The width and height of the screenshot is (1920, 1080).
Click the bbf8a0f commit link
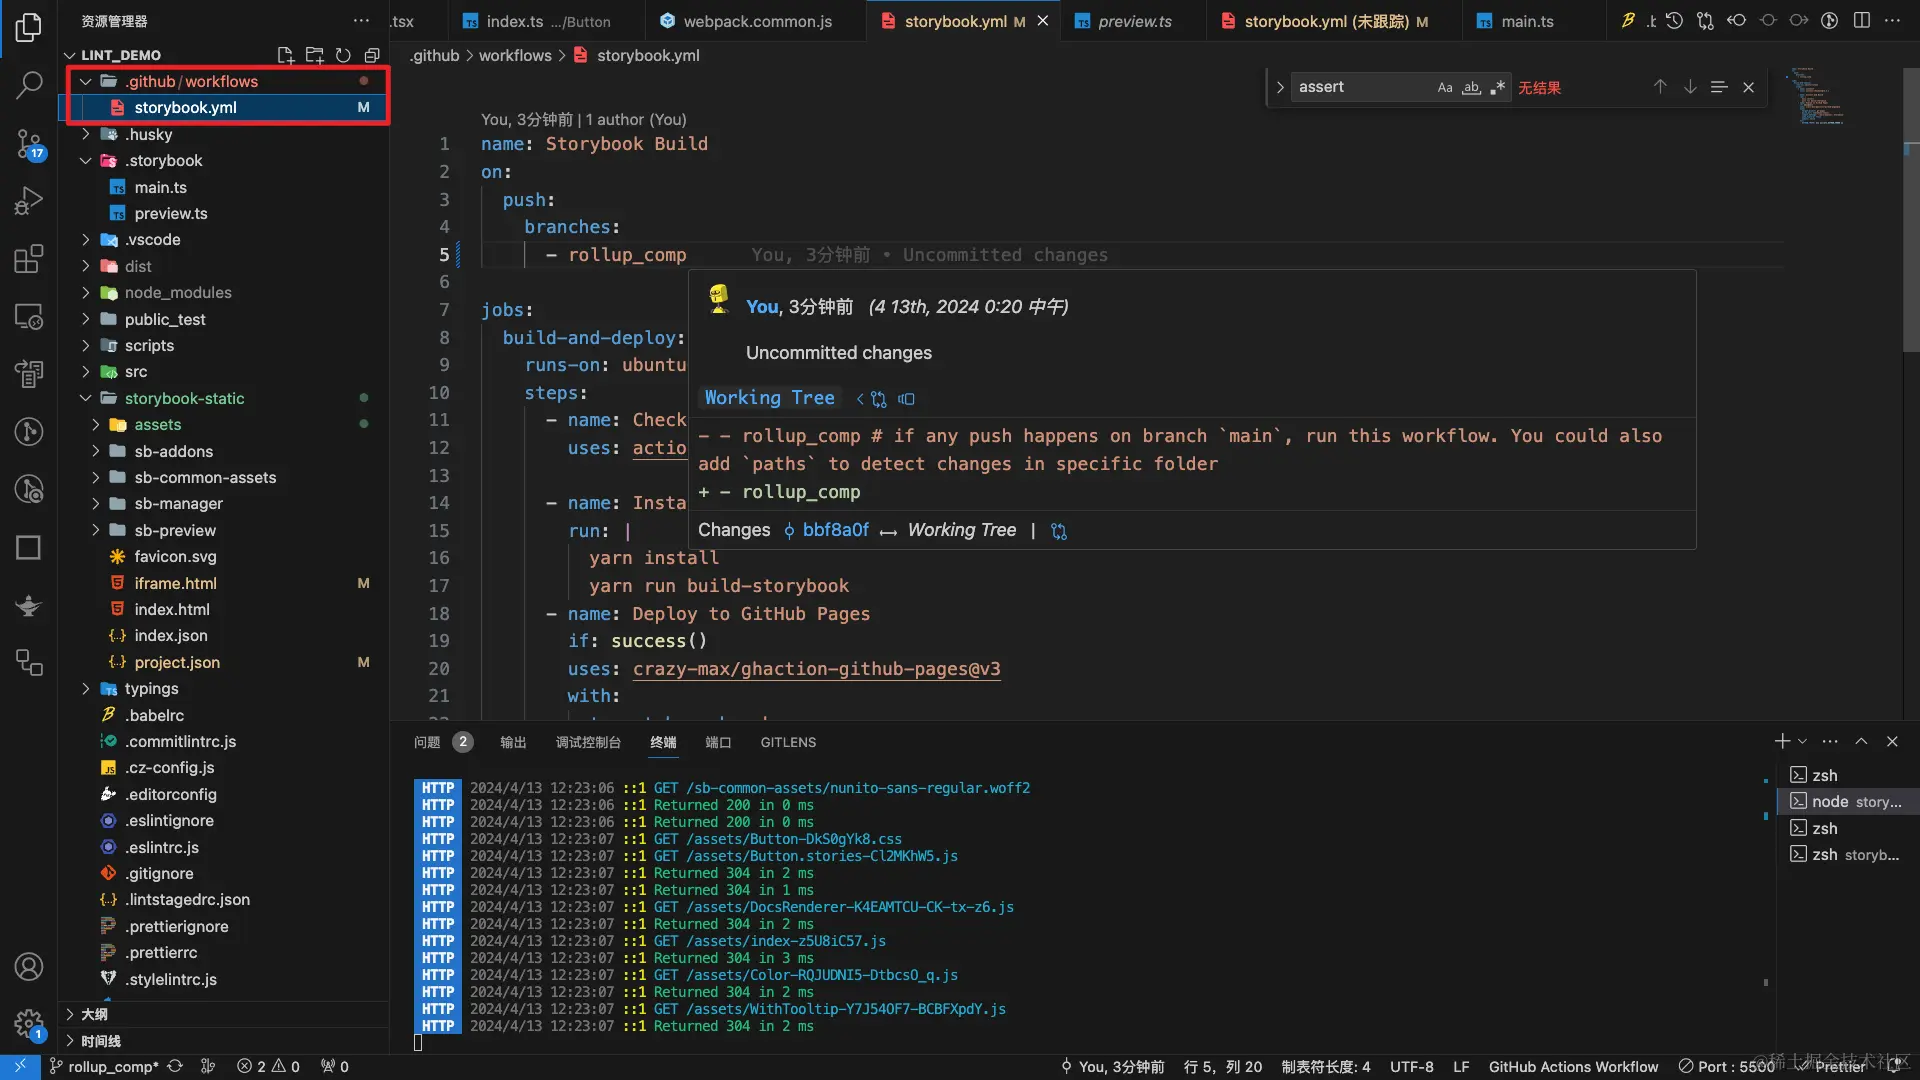[x=836, y=530]
